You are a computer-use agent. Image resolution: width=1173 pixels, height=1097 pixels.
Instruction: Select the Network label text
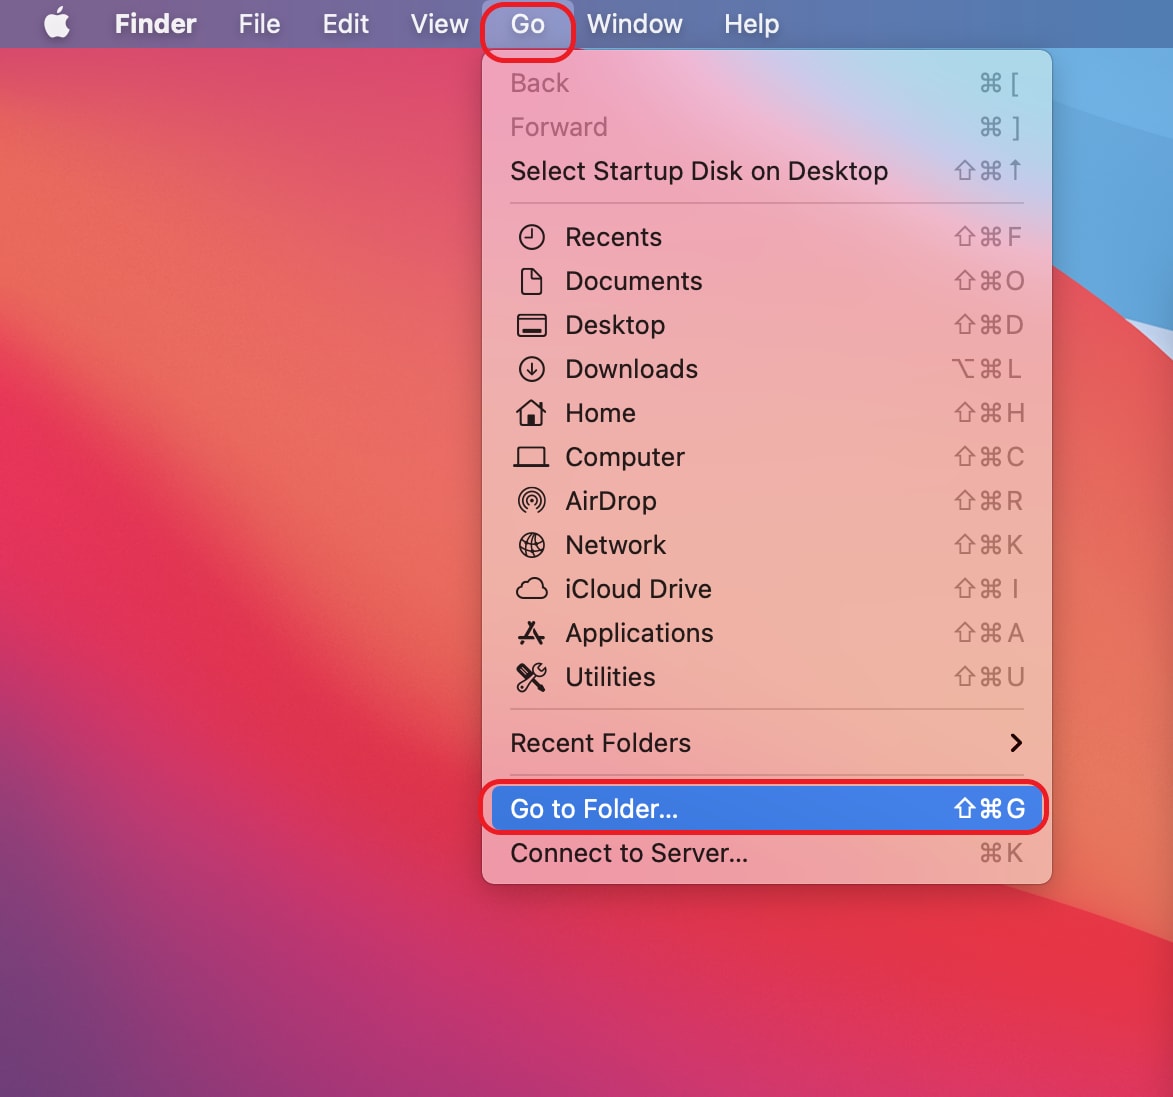coord(615,545)
